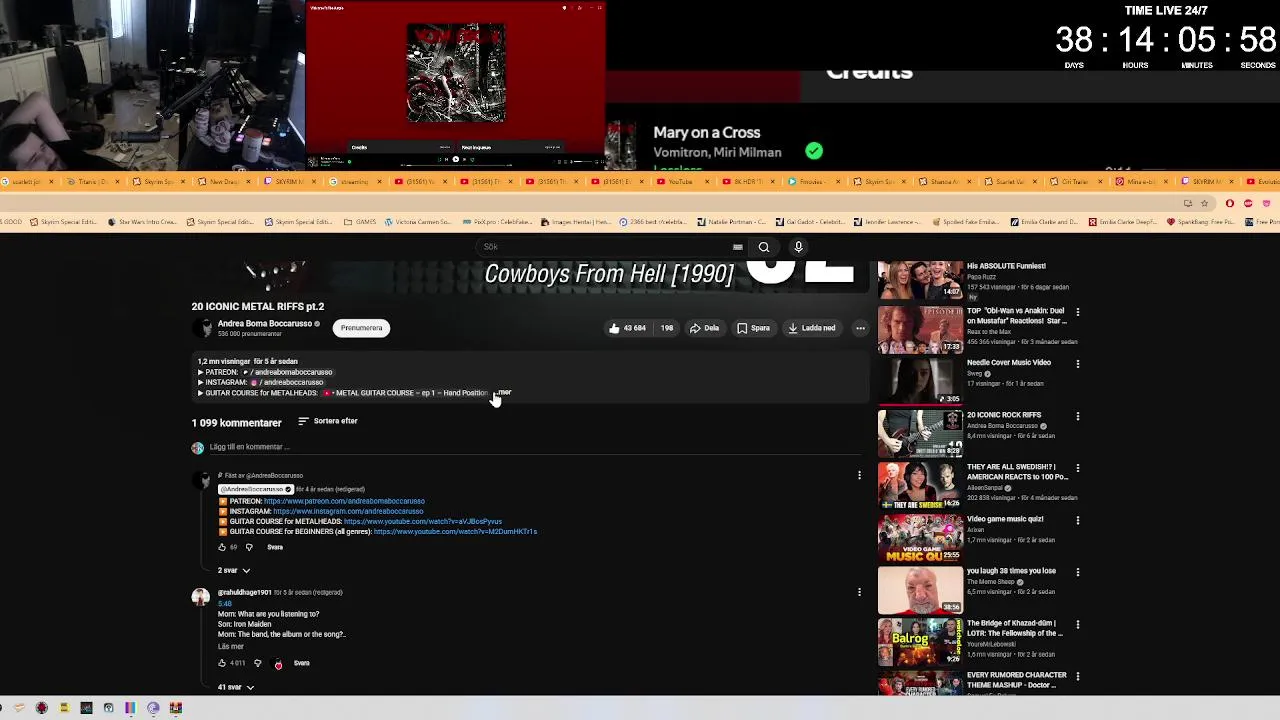Viewport: 1280px width, 720px height.
Task: Open the on-screen keyboard icon in search box
Action: coord(738,247)
